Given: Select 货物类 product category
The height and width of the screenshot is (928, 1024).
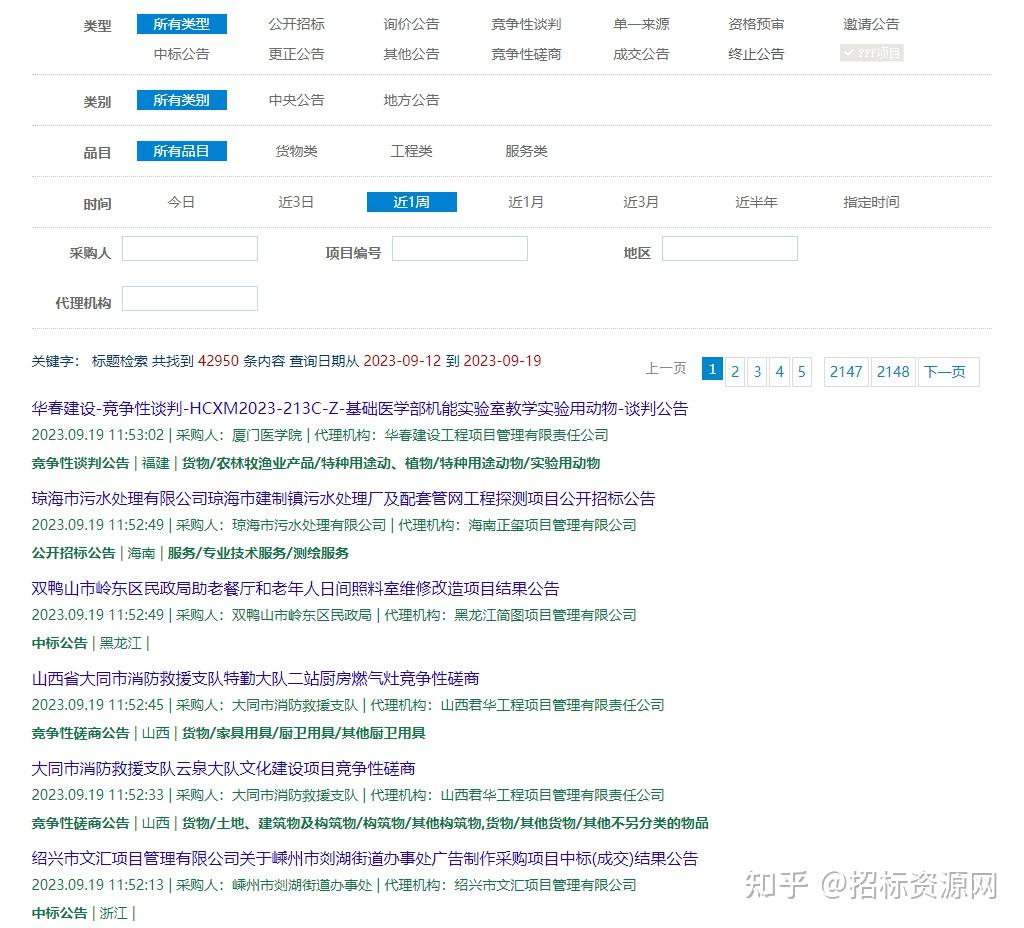Looking at the screenshot, I should click(x=298, y=151).
